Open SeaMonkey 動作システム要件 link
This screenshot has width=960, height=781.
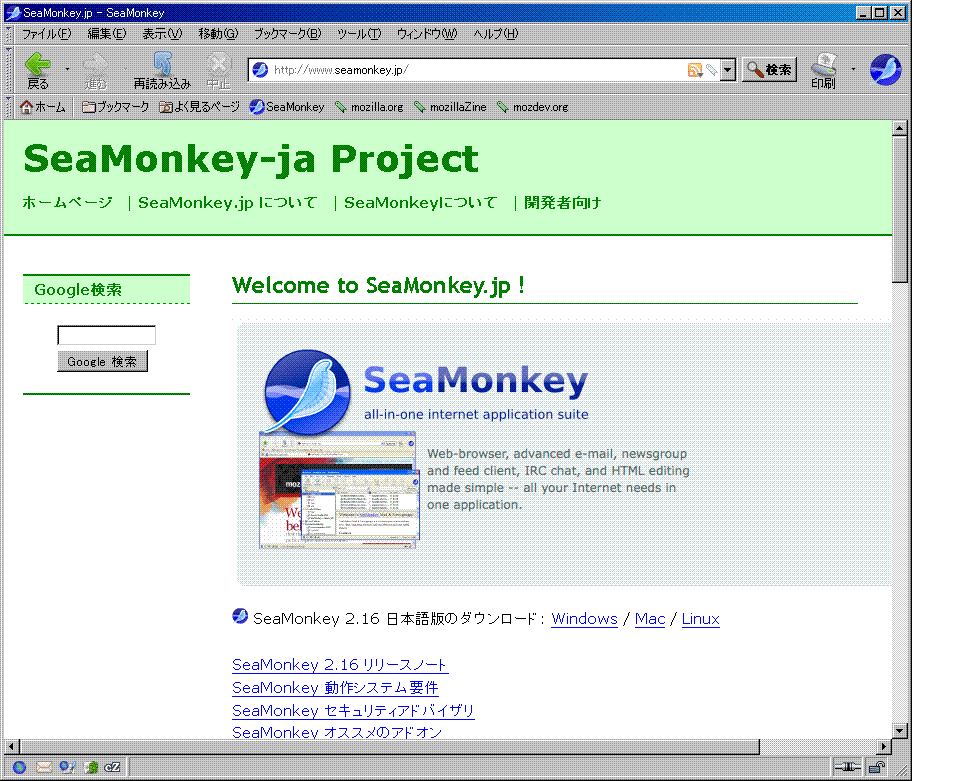click(335, 688)
